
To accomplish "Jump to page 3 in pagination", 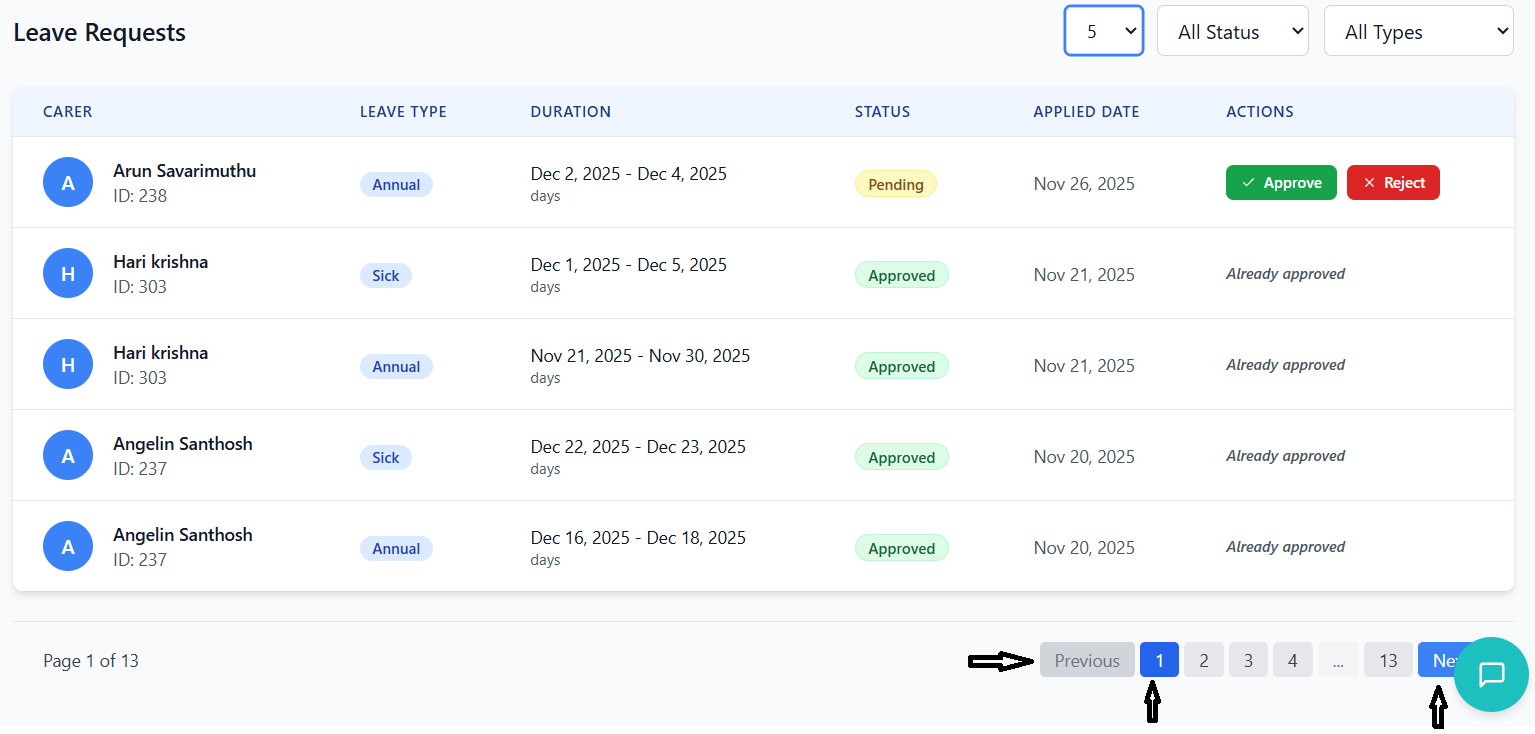I will [x=1248, y=660].
